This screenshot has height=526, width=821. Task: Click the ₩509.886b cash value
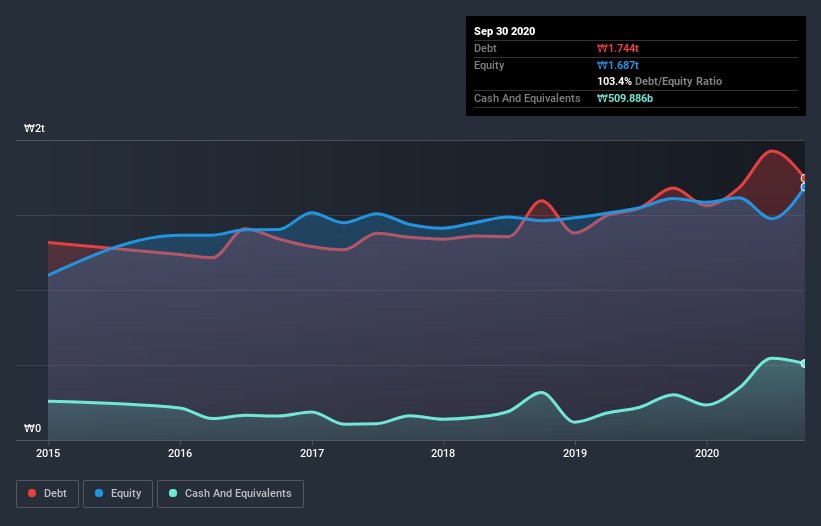coord(625,98)
